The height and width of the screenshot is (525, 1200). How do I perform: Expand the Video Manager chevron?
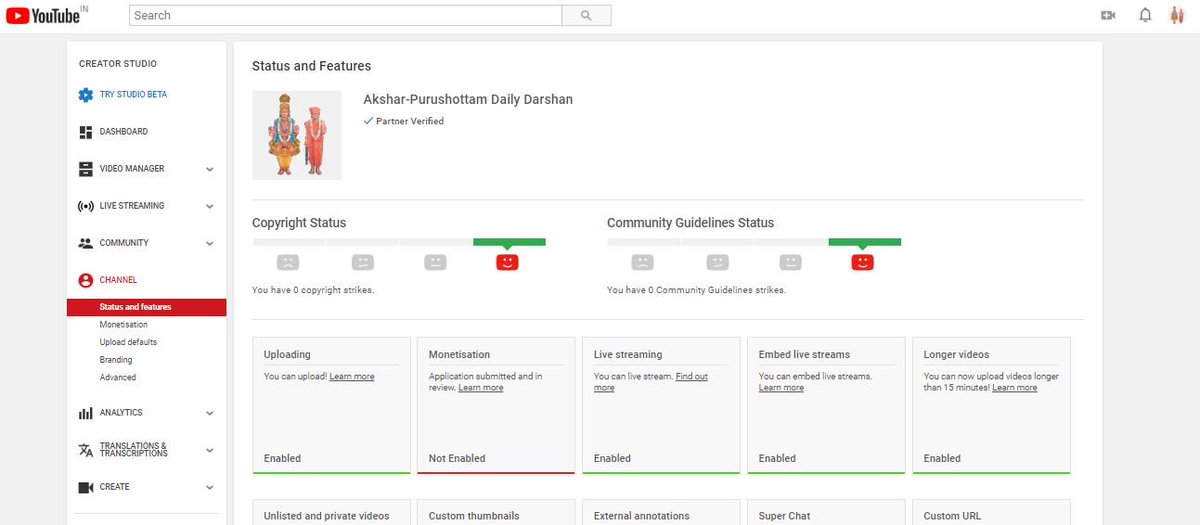coord(210,169)
